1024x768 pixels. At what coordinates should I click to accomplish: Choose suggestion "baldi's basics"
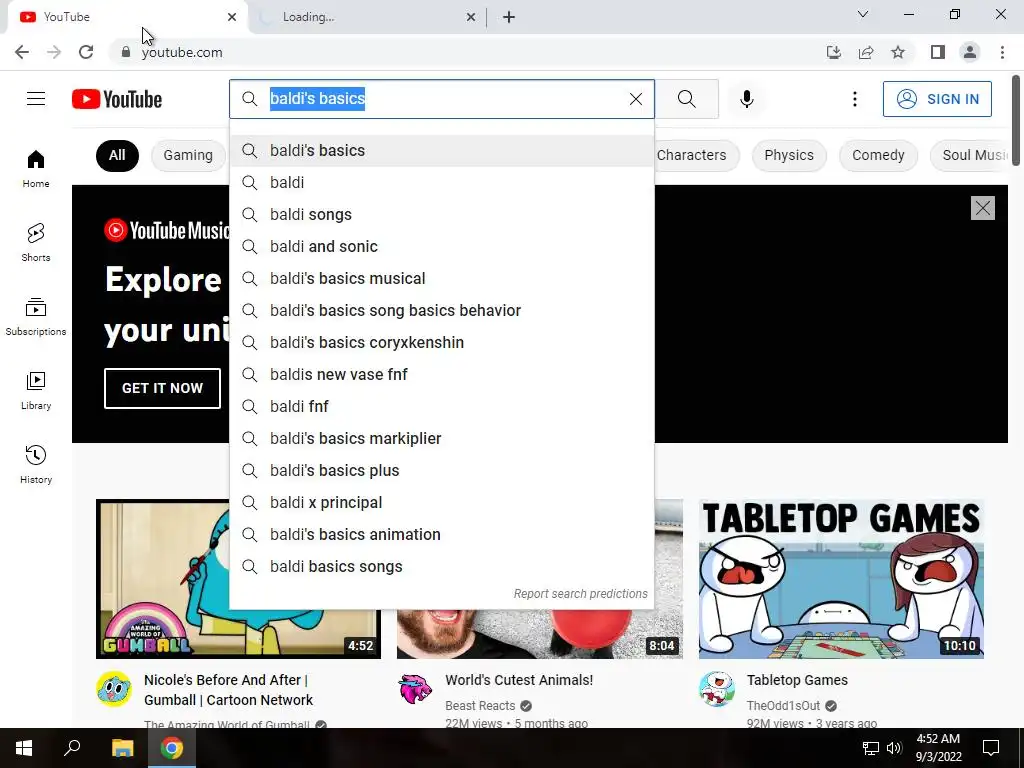click(x=442, y=151)
